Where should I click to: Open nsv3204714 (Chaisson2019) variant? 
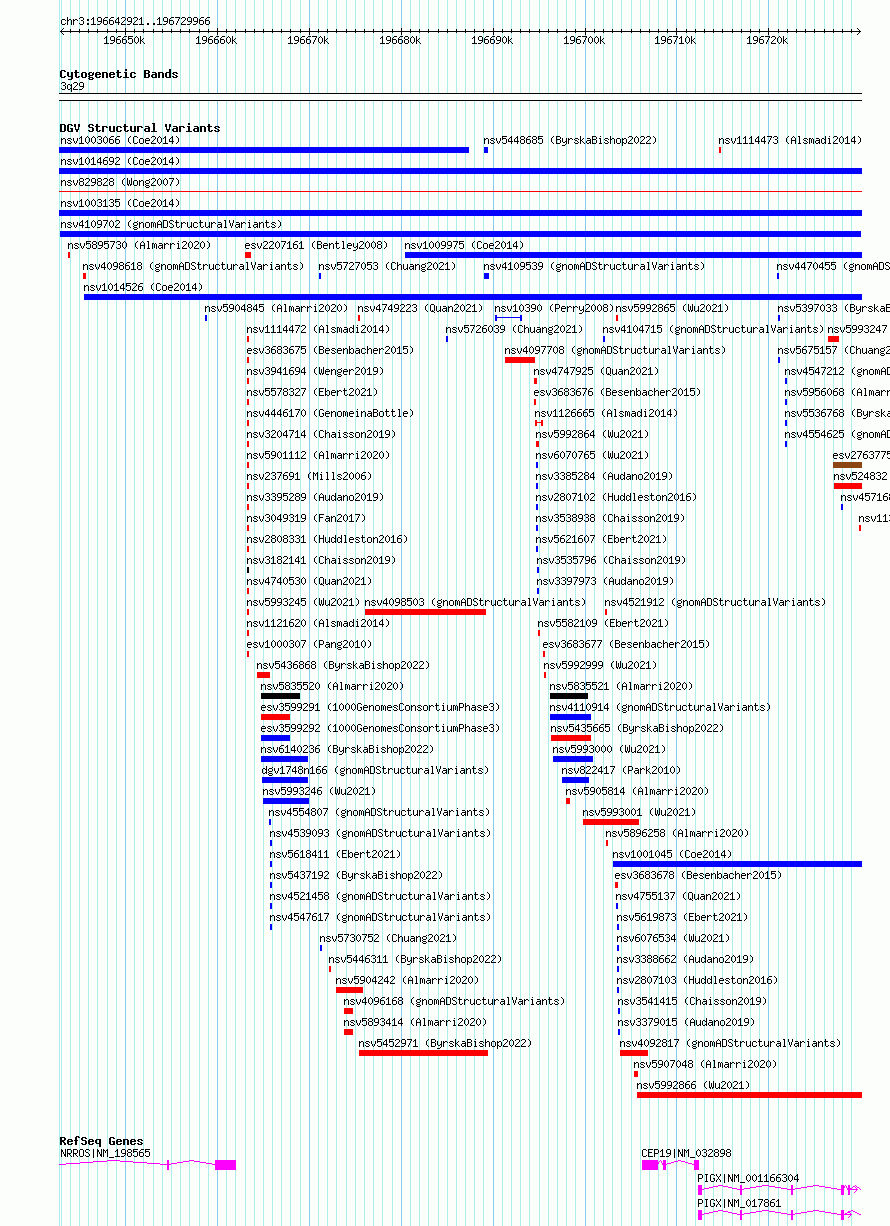point(321,435)
